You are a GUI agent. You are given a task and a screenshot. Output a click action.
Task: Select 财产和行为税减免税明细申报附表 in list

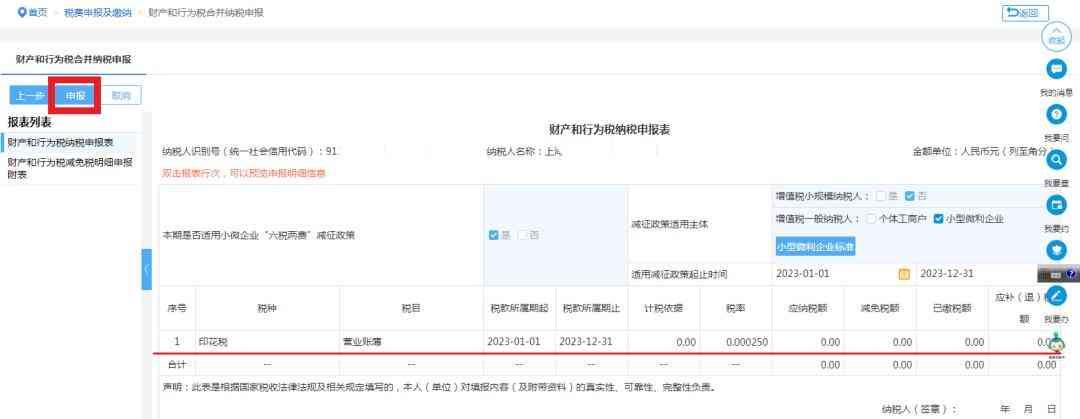point(70,167)
